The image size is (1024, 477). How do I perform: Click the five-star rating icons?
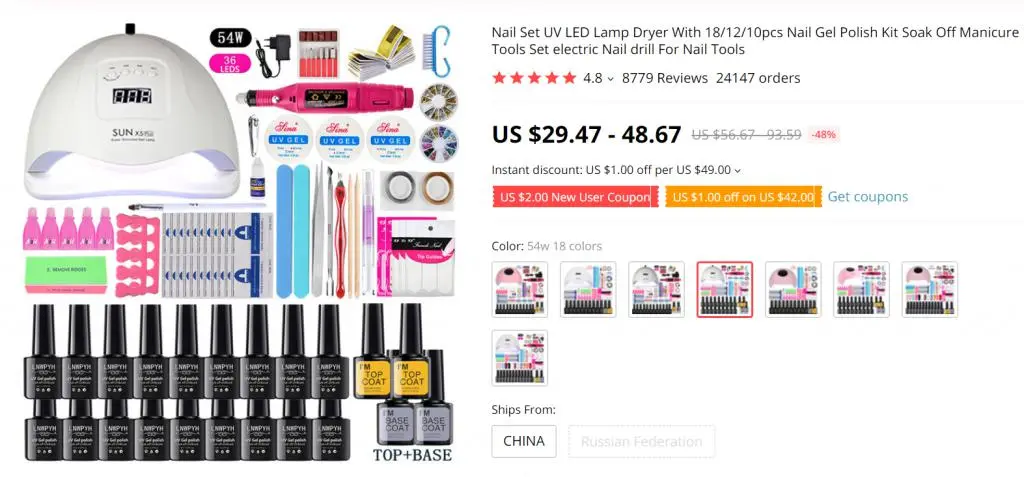point(534,78)
